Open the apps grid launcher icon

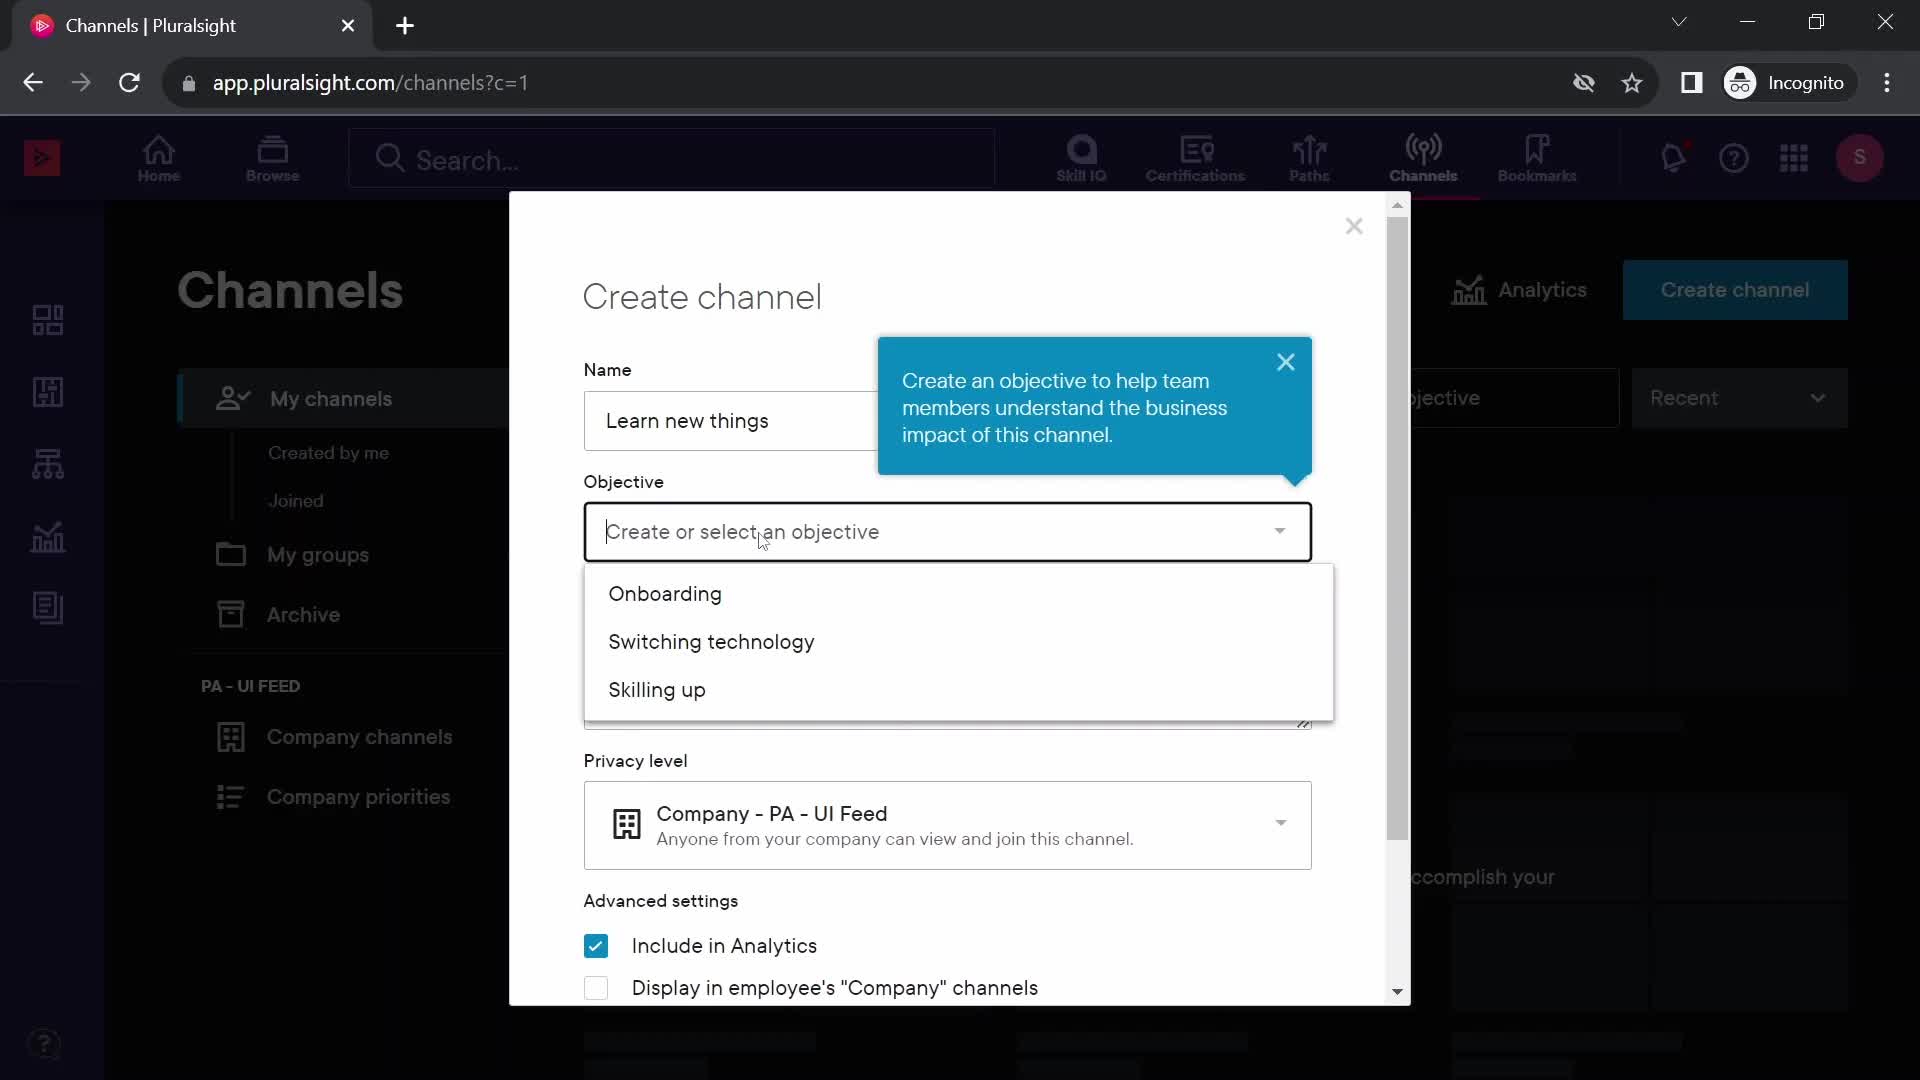[1794, 158]
